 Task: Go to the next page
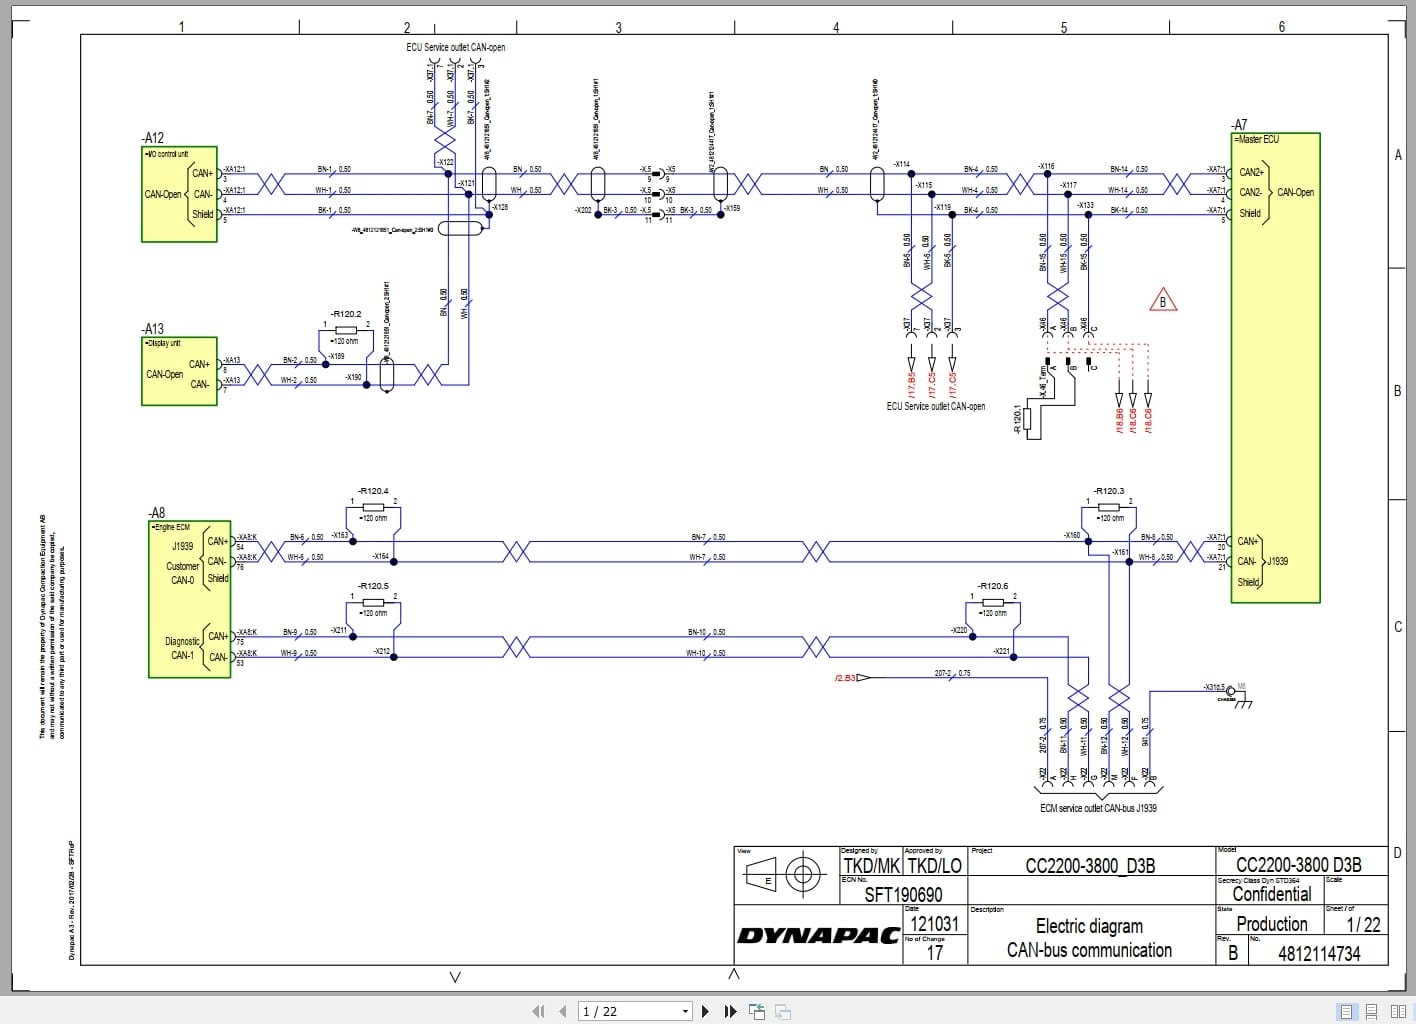point(705,1011)
